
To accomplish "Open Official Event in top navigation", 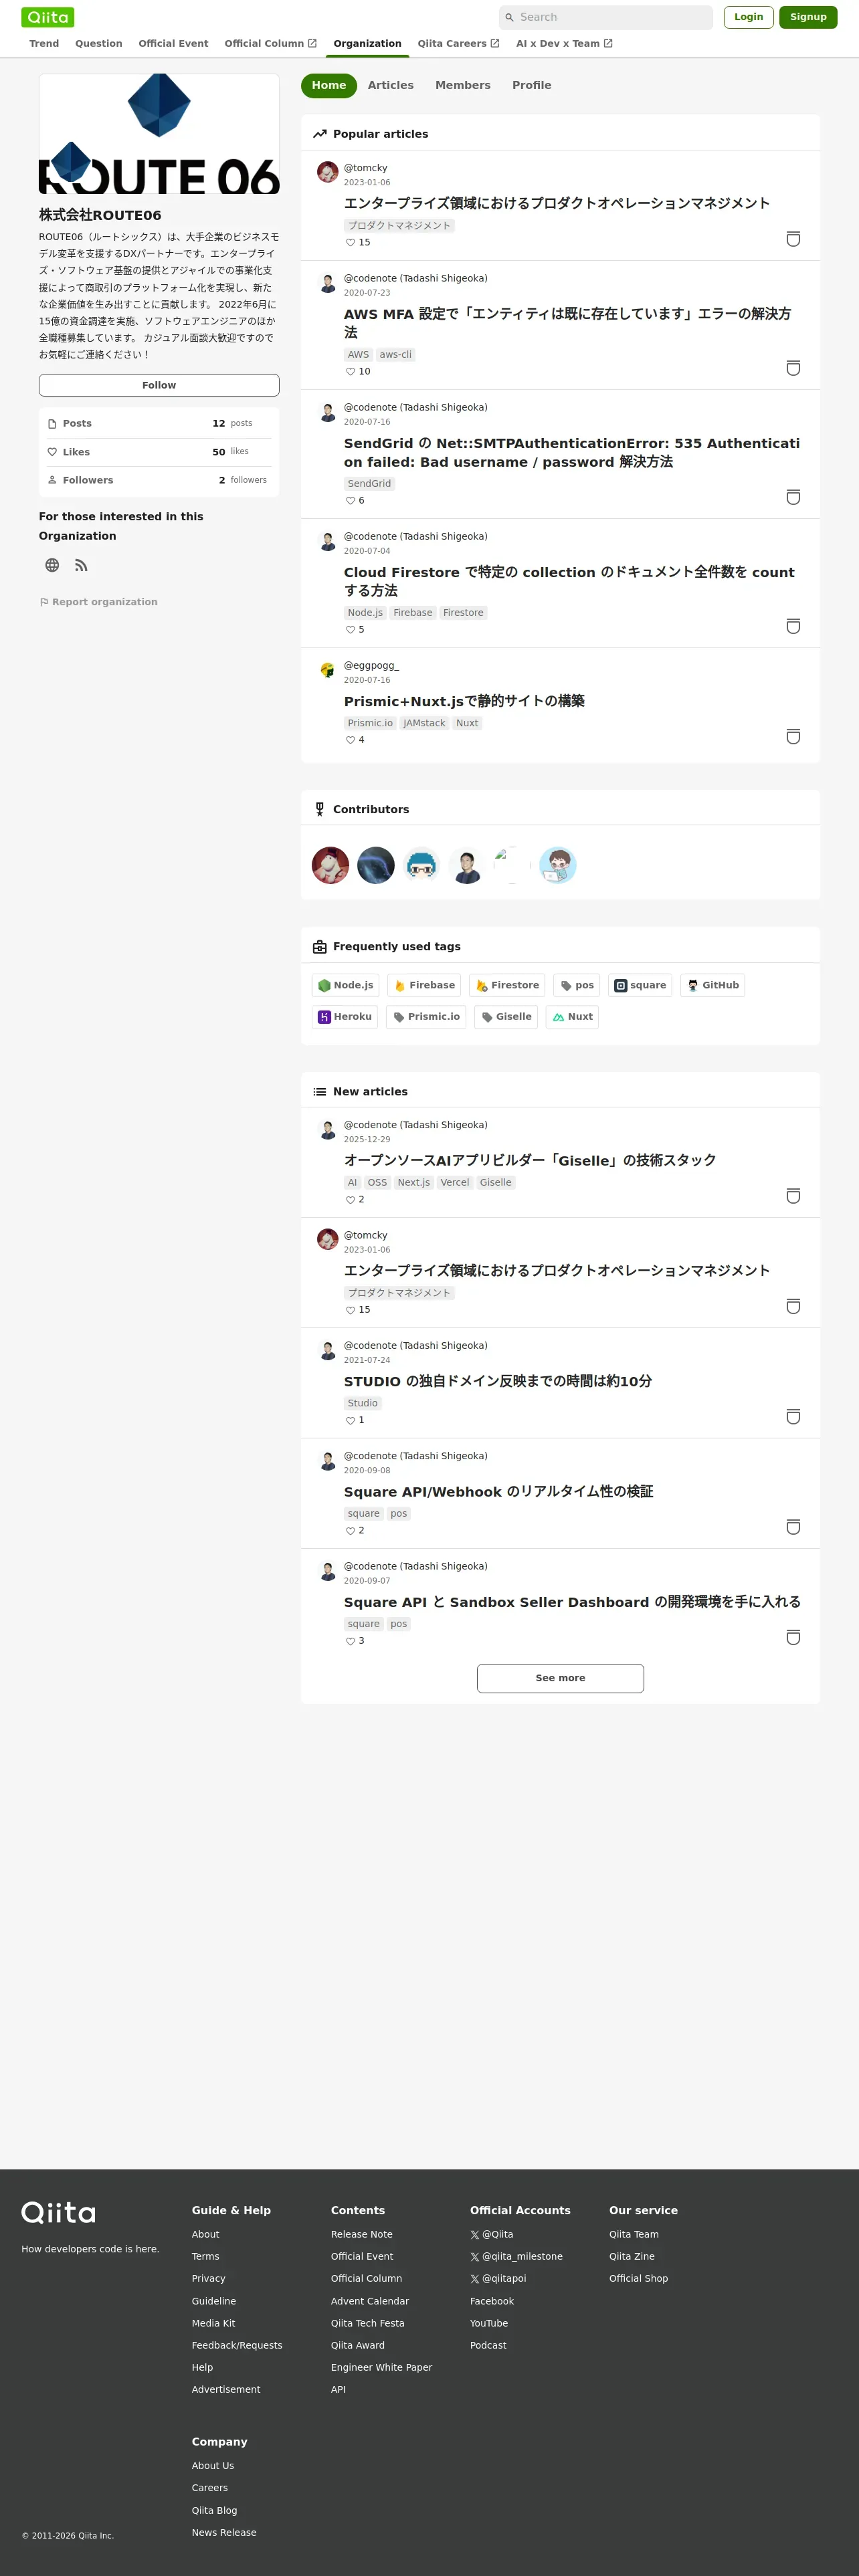I will click(x=174, y=43).
